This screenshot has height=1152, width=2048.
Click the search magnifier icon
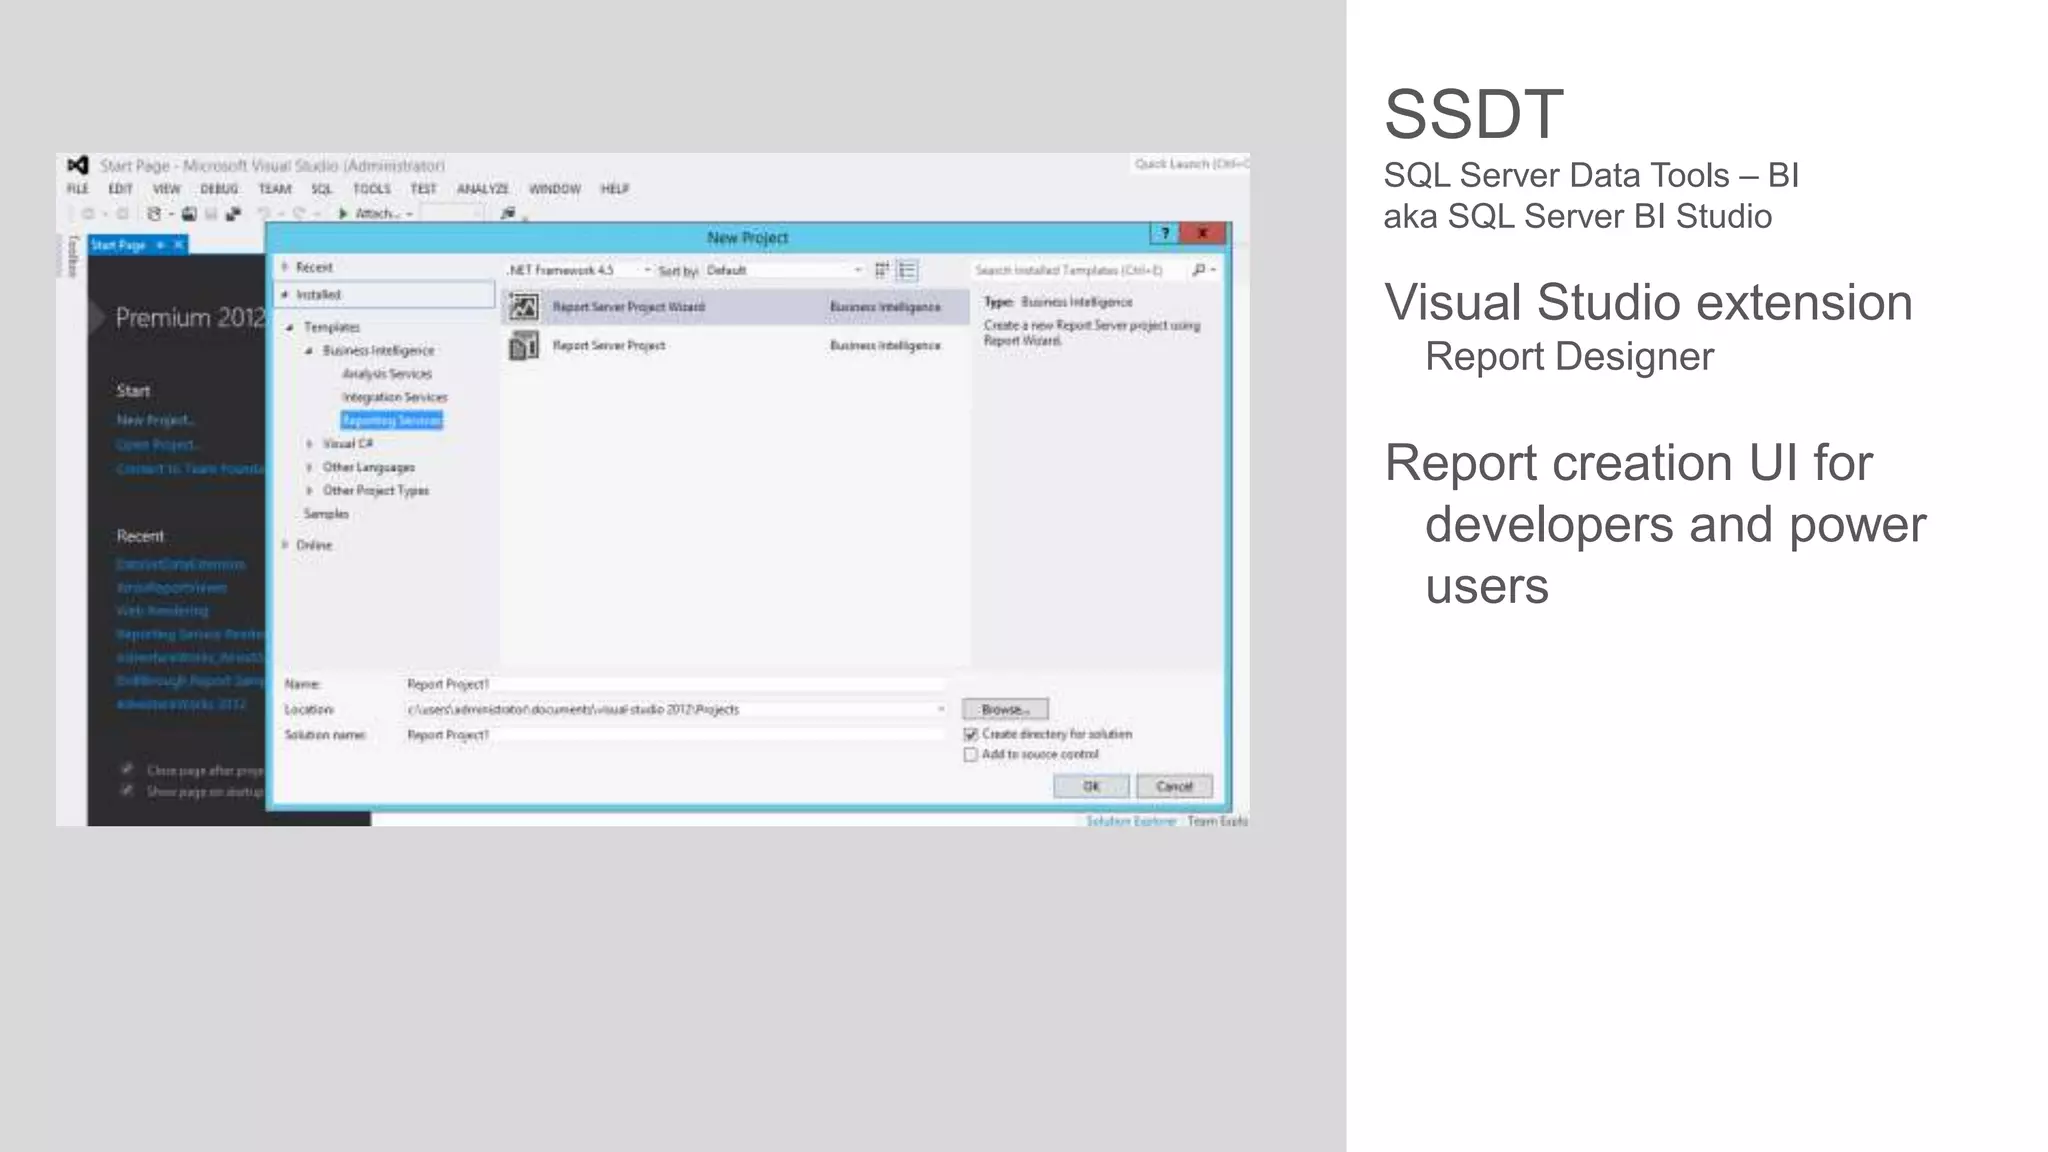(x=1199, y=270)
